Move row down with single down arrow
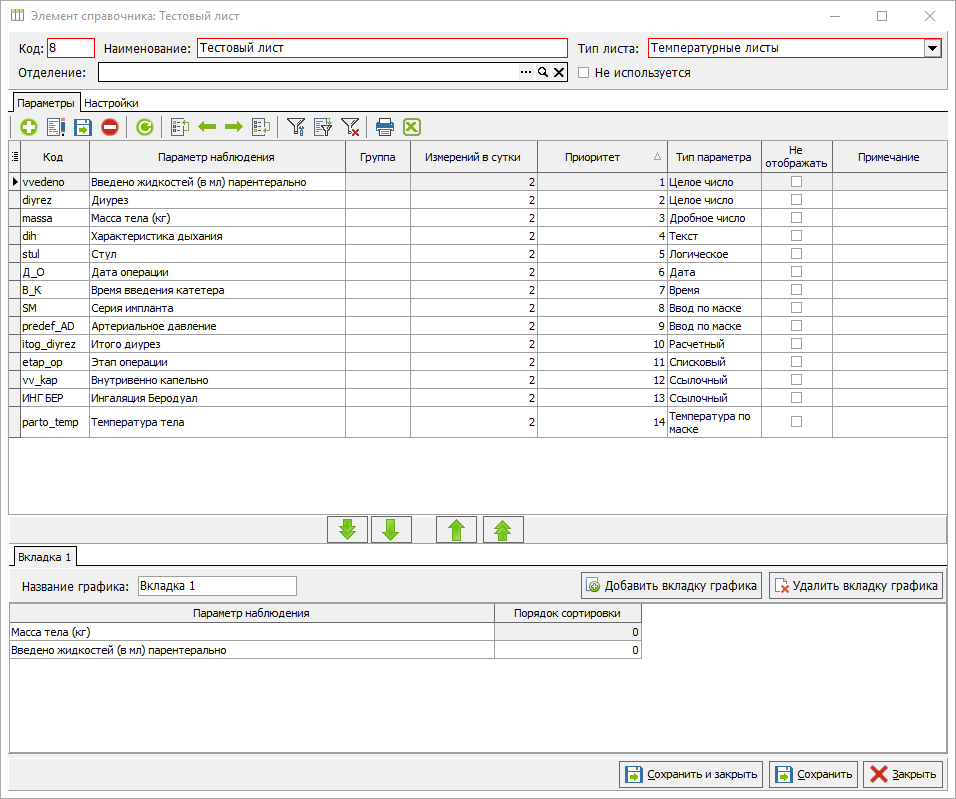 coord(391,529)
